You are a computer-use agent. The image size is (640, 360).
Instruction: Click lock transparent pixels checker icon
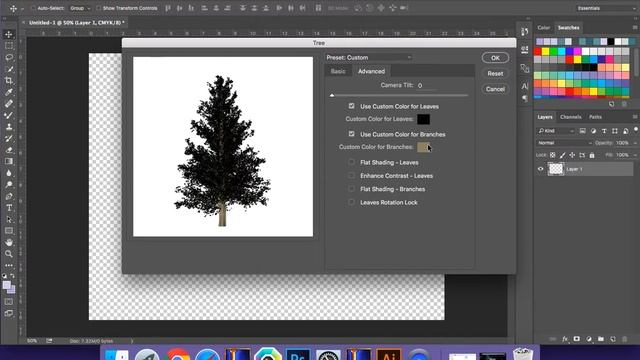point(553,155)
